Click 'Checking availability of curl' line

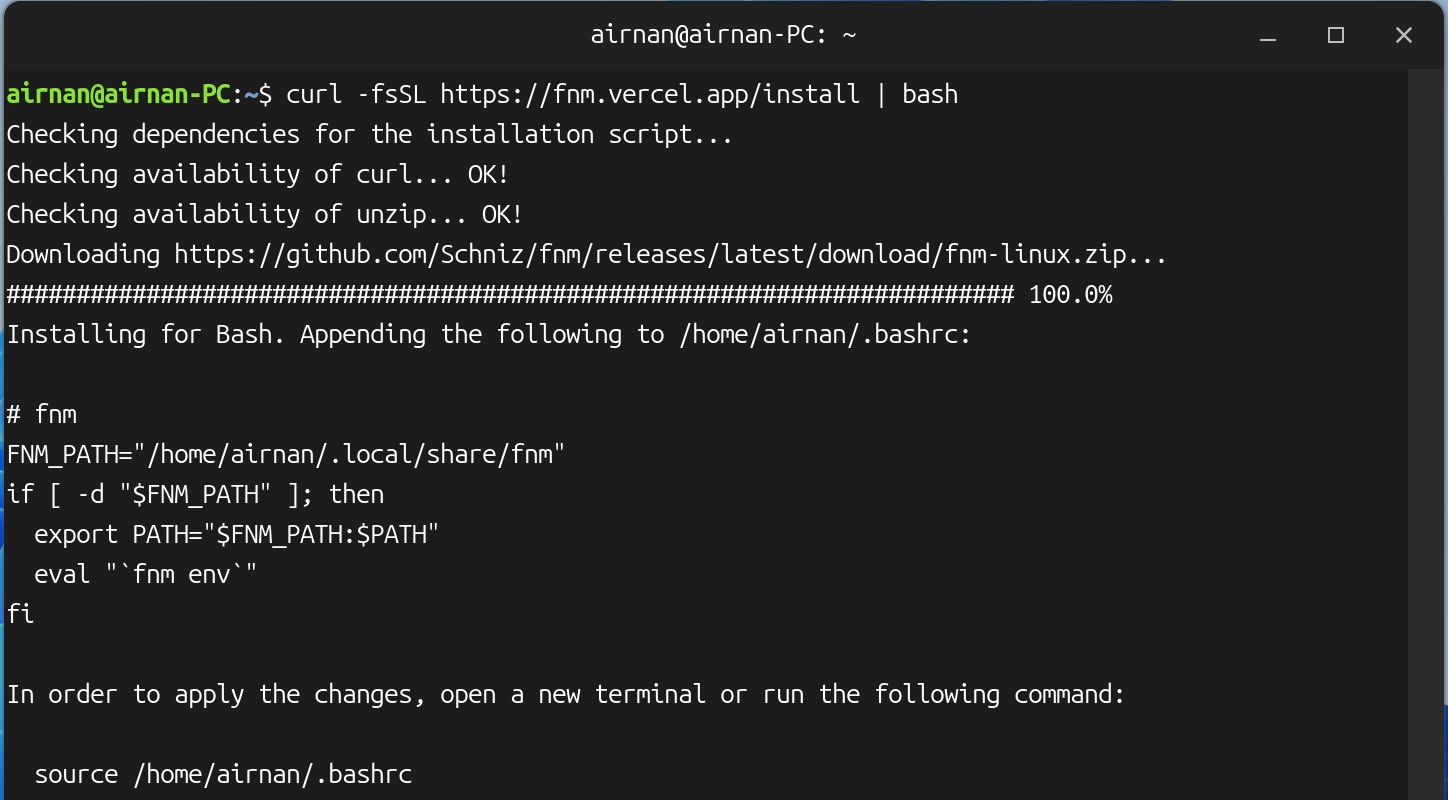(258, 174)
